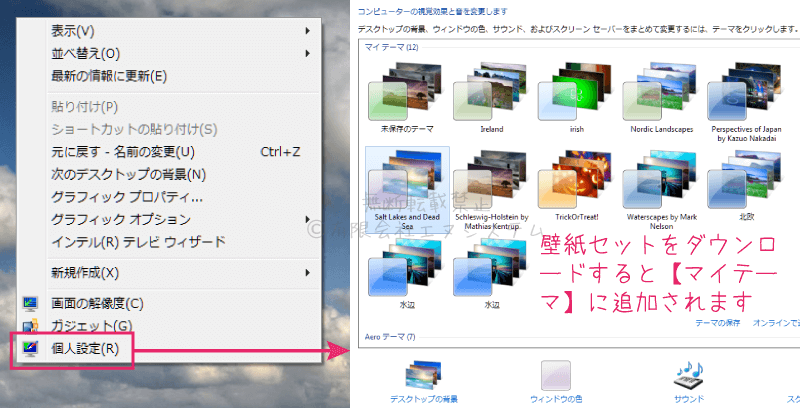Click the 個人設定 monitor icon
This screenshot has width=800, height=408.
(30, 349)
